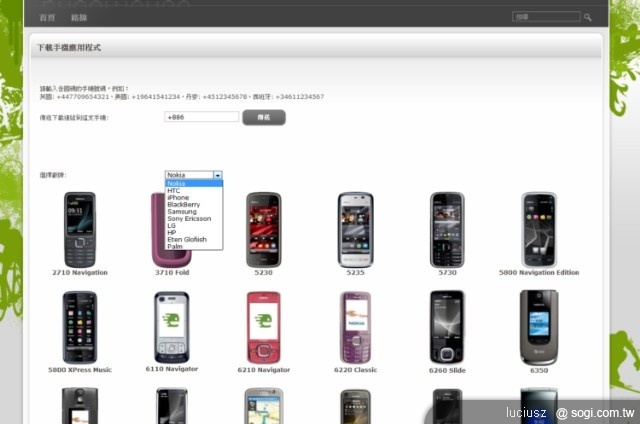Select the 5230 phone image

coord(264,230)
